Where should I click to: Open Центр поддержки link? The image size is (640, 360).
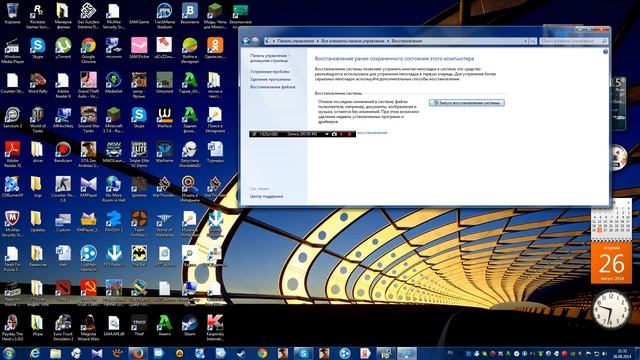266,196
